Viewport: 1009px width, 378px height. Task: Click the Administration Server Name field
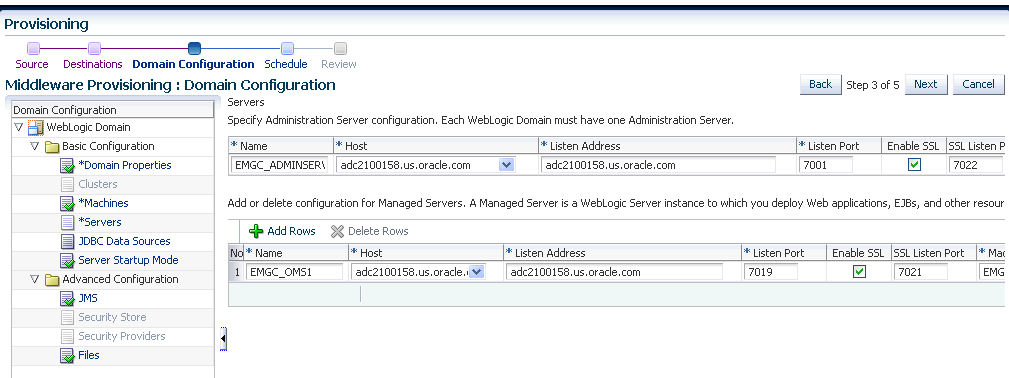point(279,165)
